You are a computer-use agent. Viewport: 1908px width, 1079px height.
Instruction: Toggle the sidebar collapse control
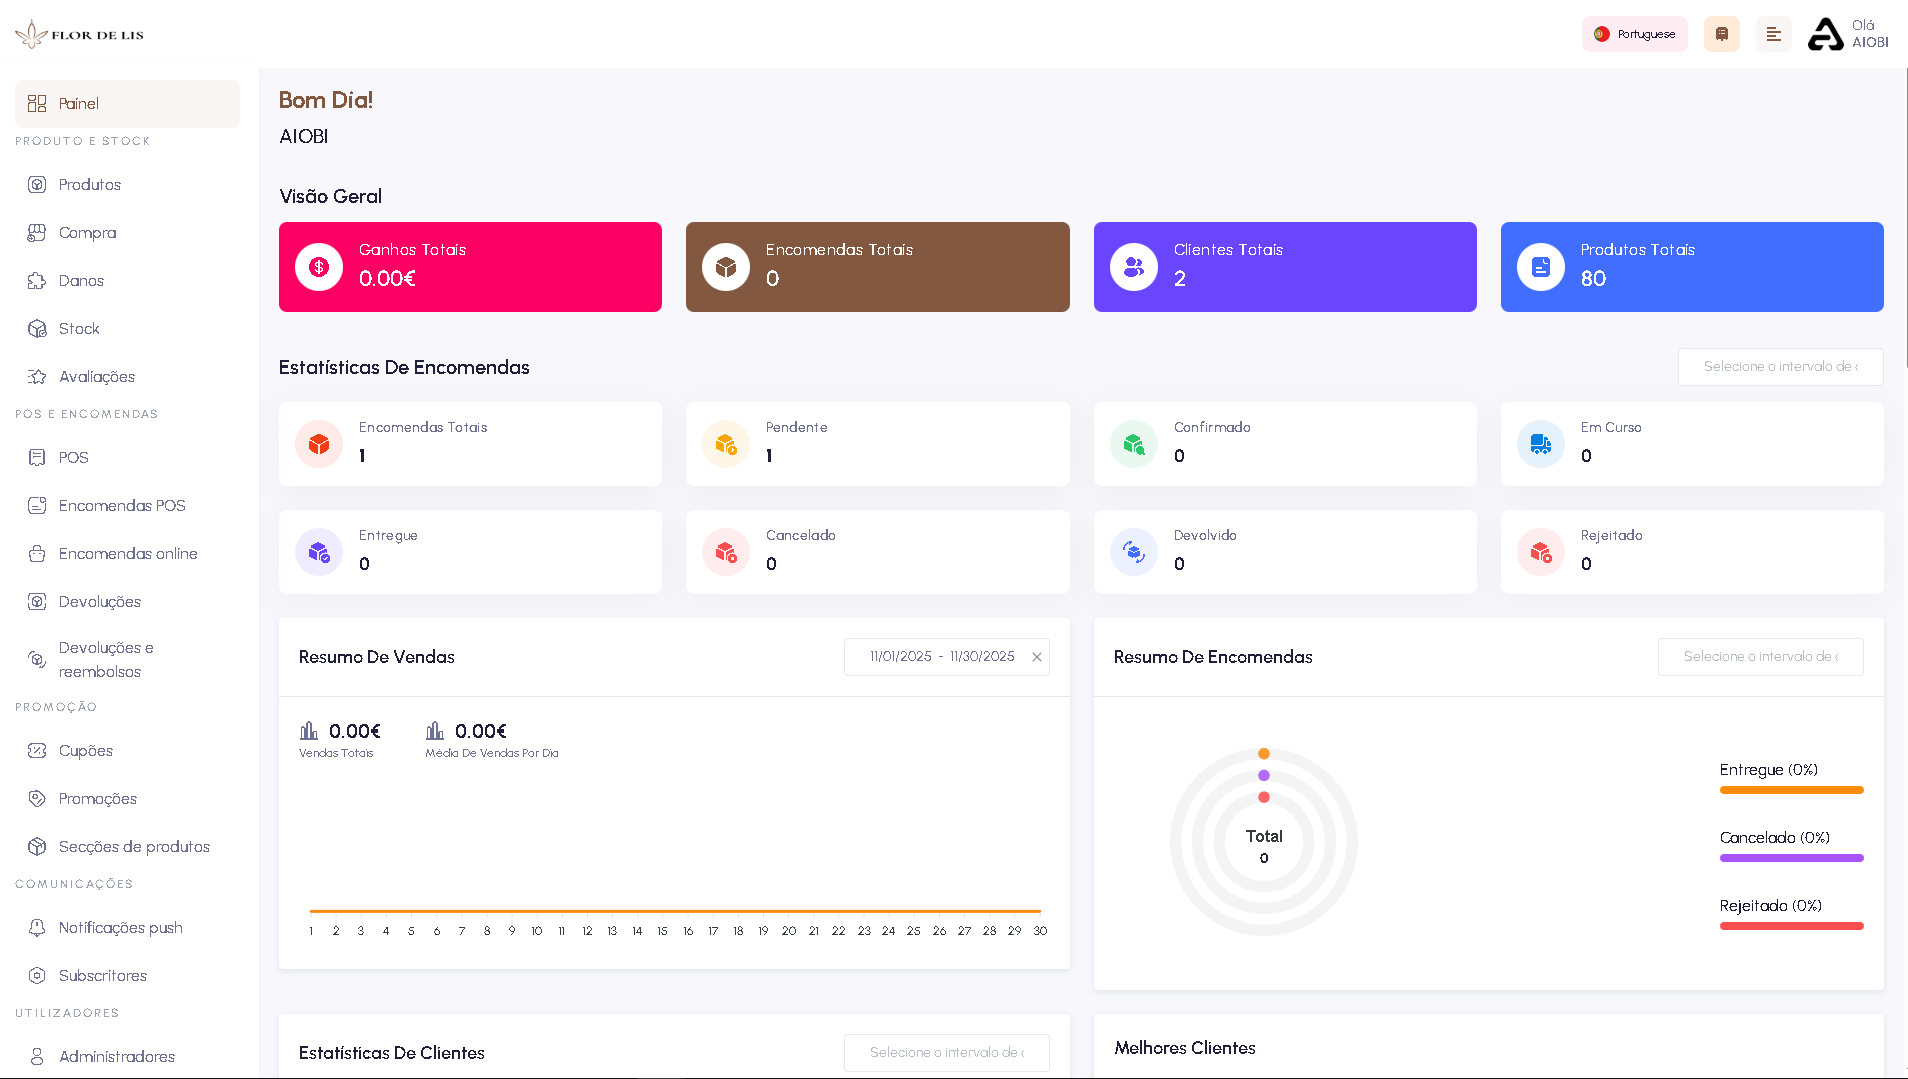[1774, 33]
